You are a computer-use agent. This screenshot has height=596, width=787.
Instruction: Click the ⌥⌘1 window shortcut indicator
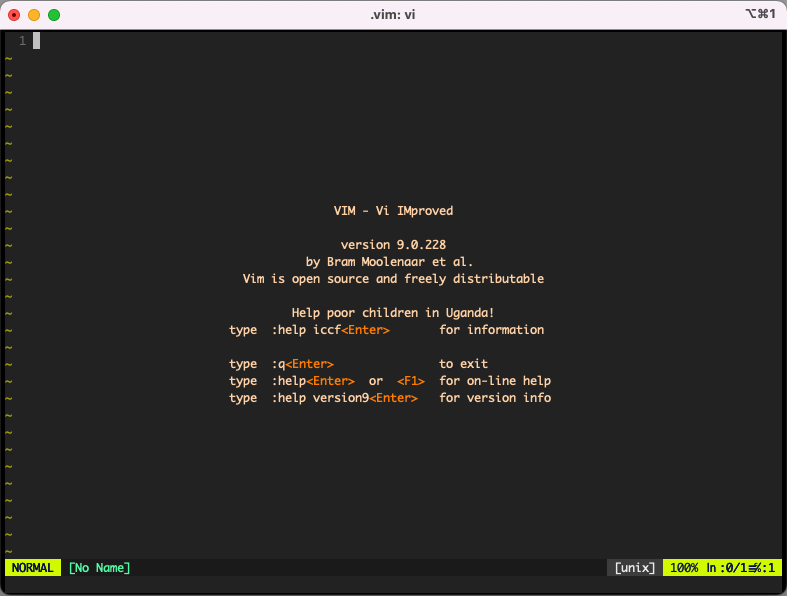760,14
